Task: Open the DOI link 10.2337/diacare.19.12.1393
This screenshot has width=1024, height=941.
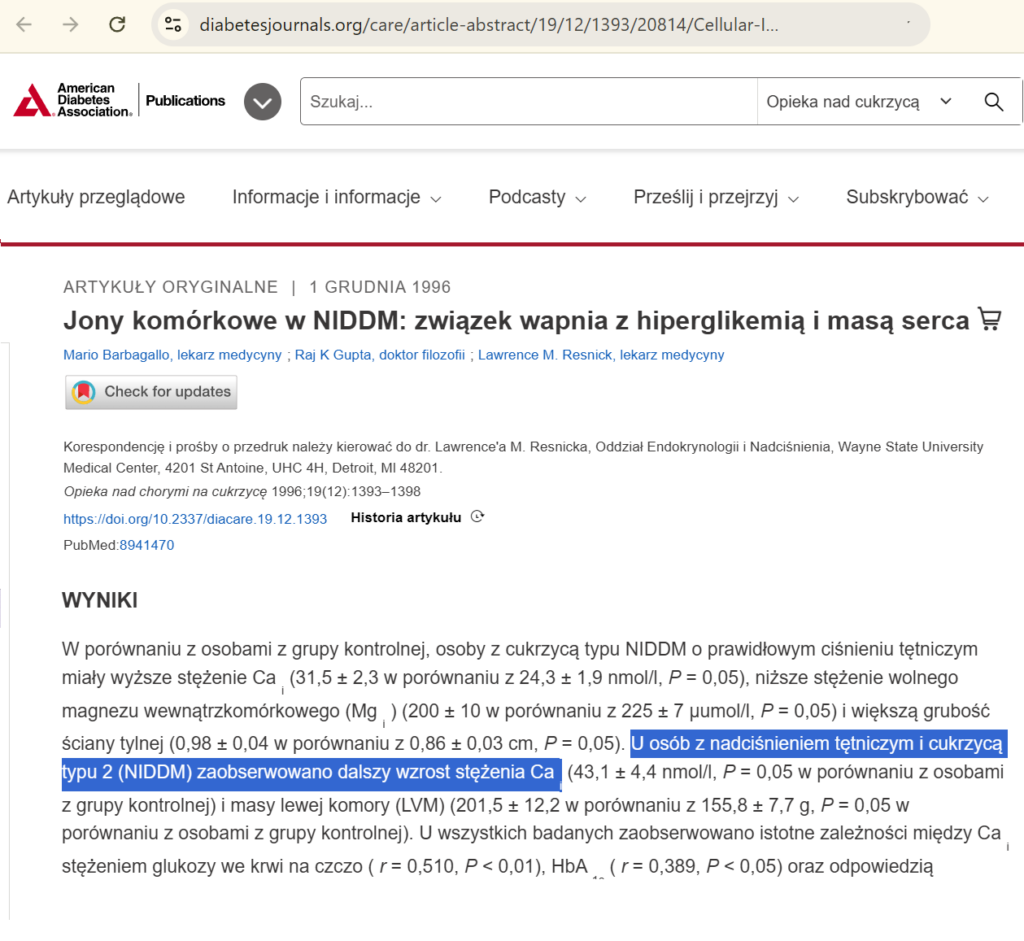Action: pyautogui.click(x=195, y=519)
